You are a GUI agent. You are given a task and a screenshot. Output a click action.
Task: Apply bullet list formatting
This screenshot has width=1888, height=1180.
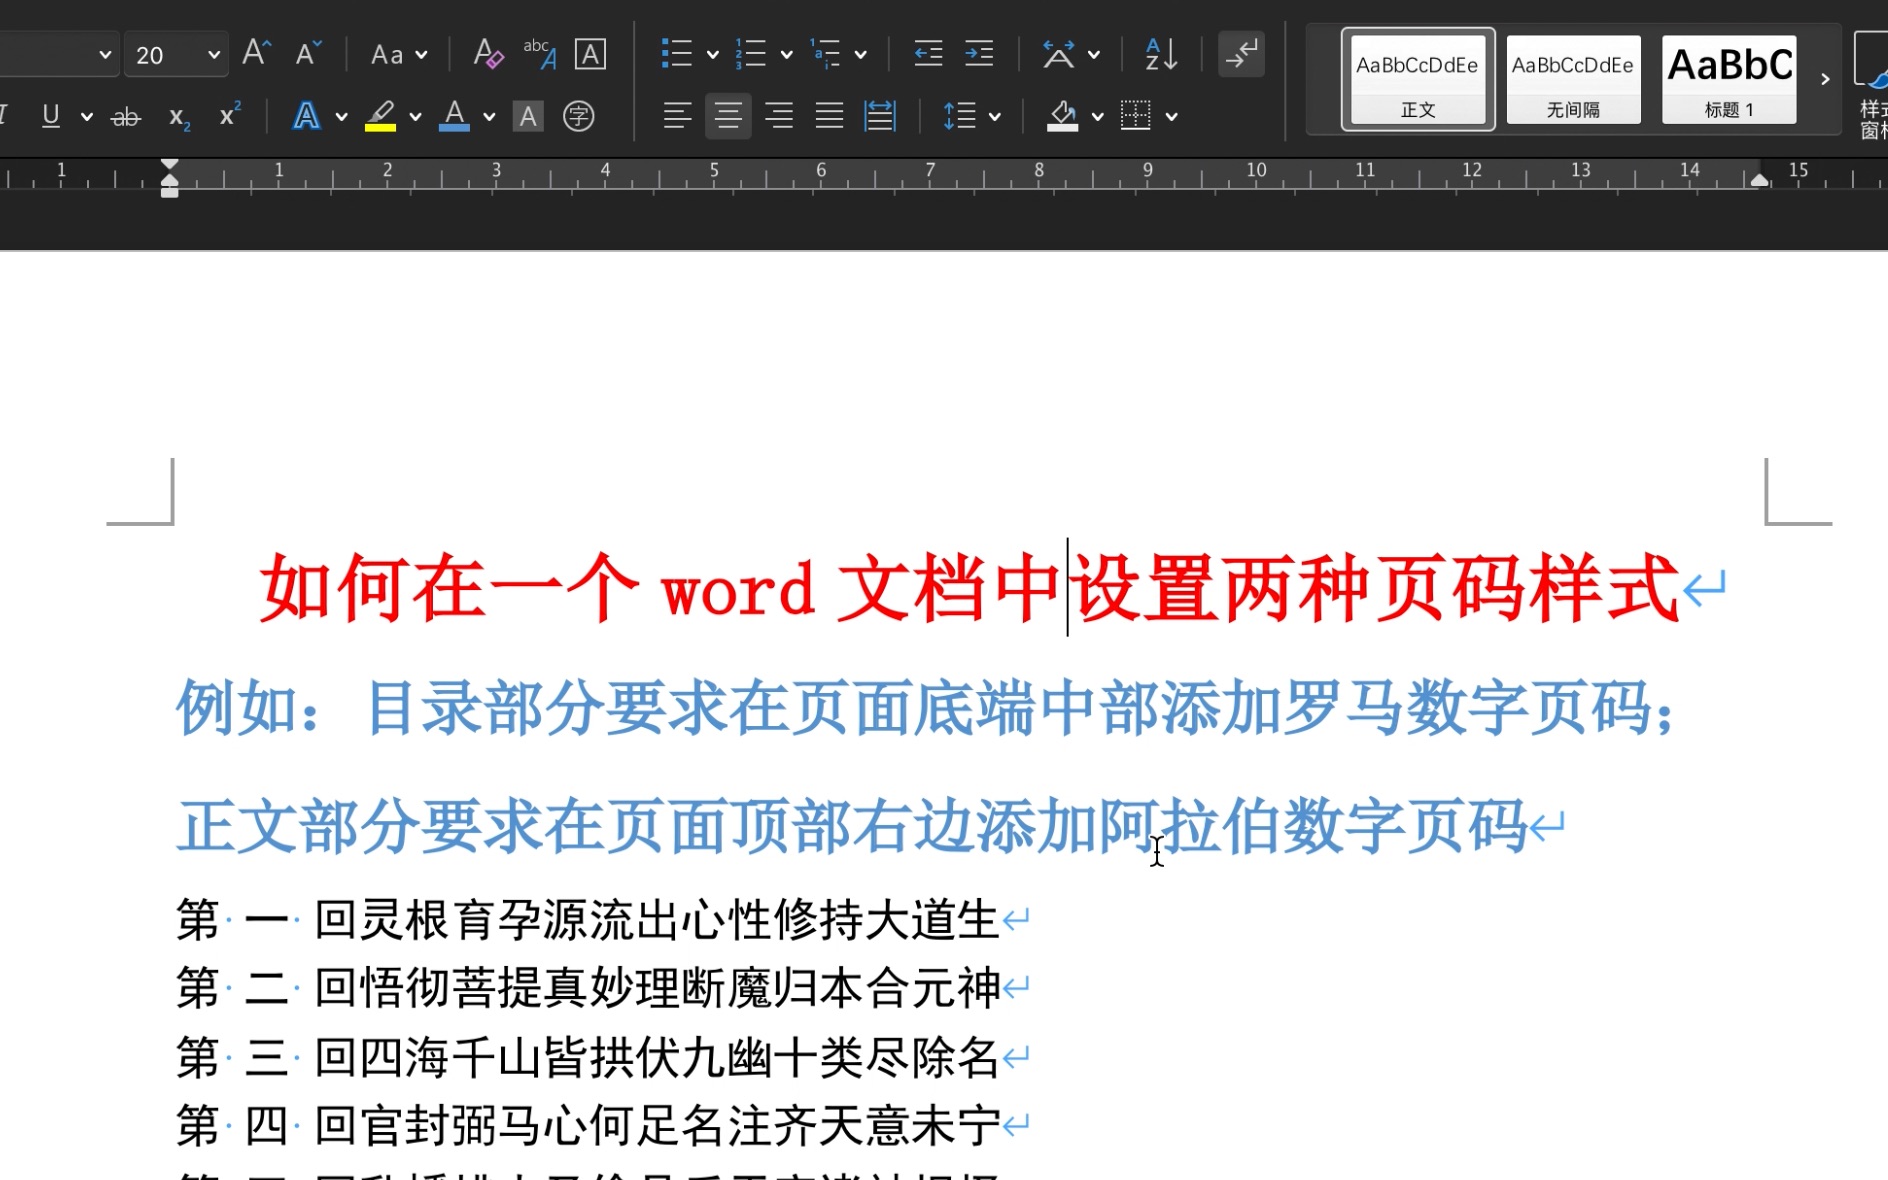click(x=677, y=54)
